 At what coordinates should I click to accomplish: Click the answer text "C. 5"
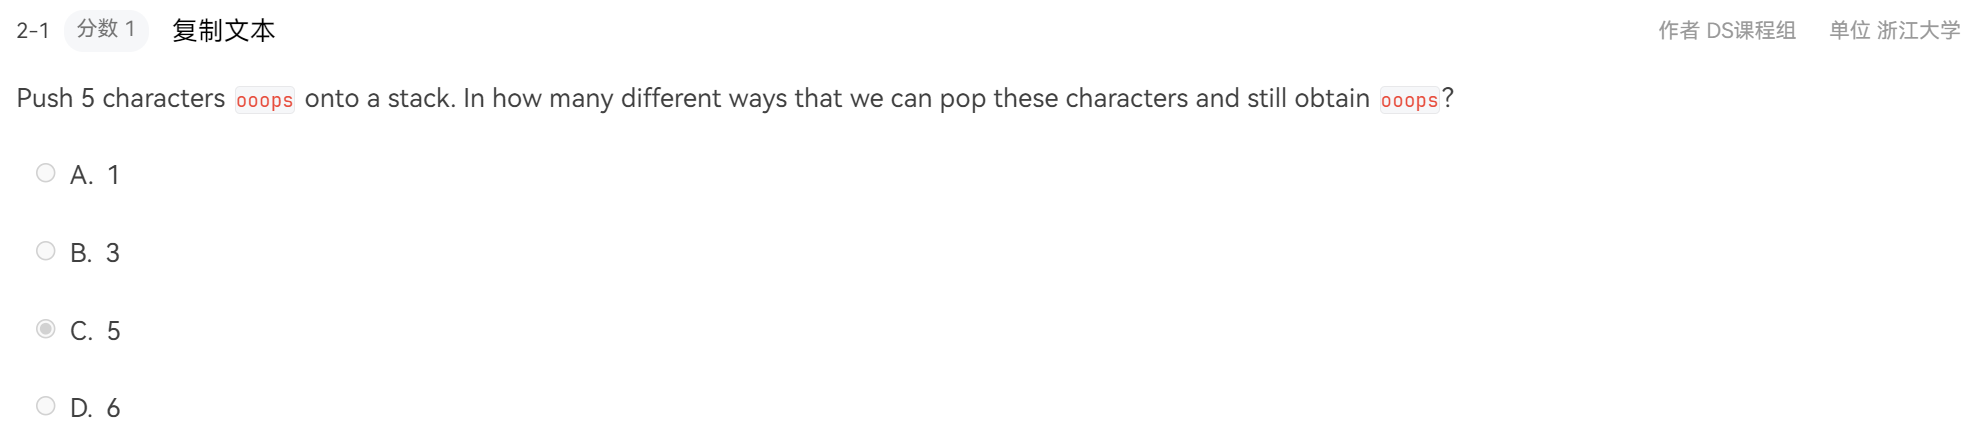[x=95, y=331]
